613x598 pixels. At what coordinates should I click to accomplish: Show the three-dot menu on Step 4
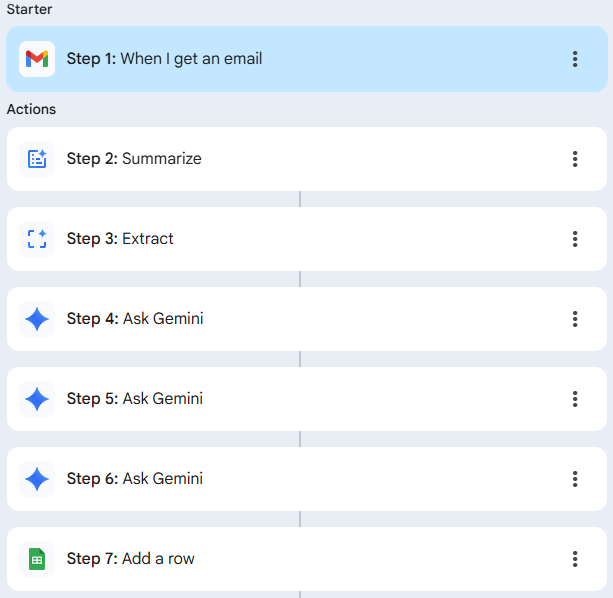coord(575,319)
